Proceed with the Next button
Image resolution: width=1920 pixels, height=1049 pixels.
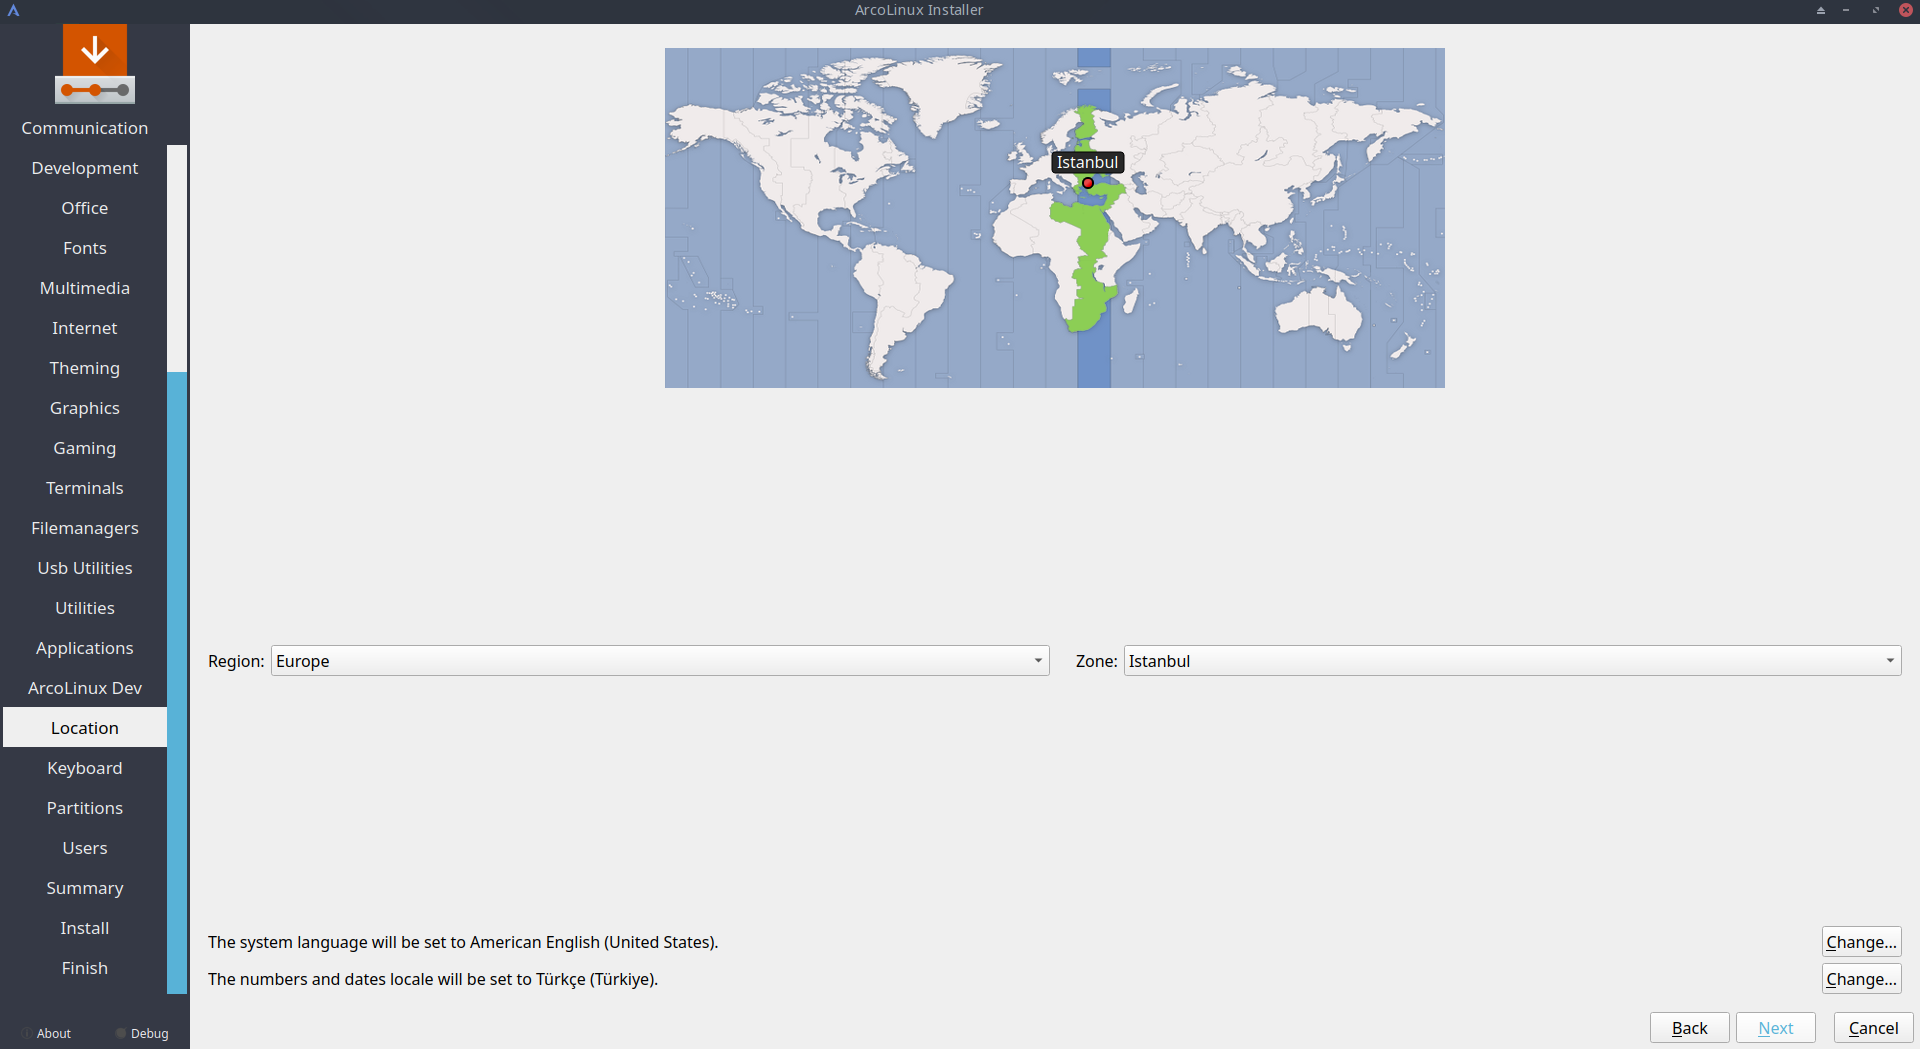coord(1775,1028)
